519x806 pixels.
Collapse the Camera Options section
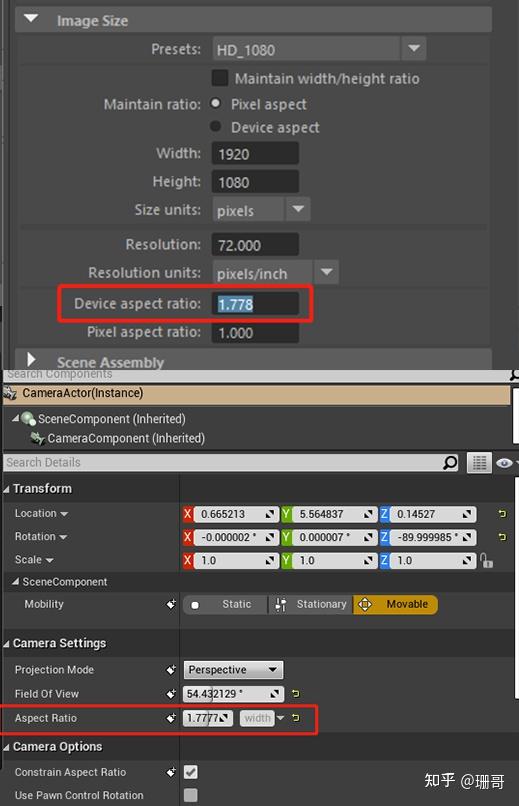point(7,747)
